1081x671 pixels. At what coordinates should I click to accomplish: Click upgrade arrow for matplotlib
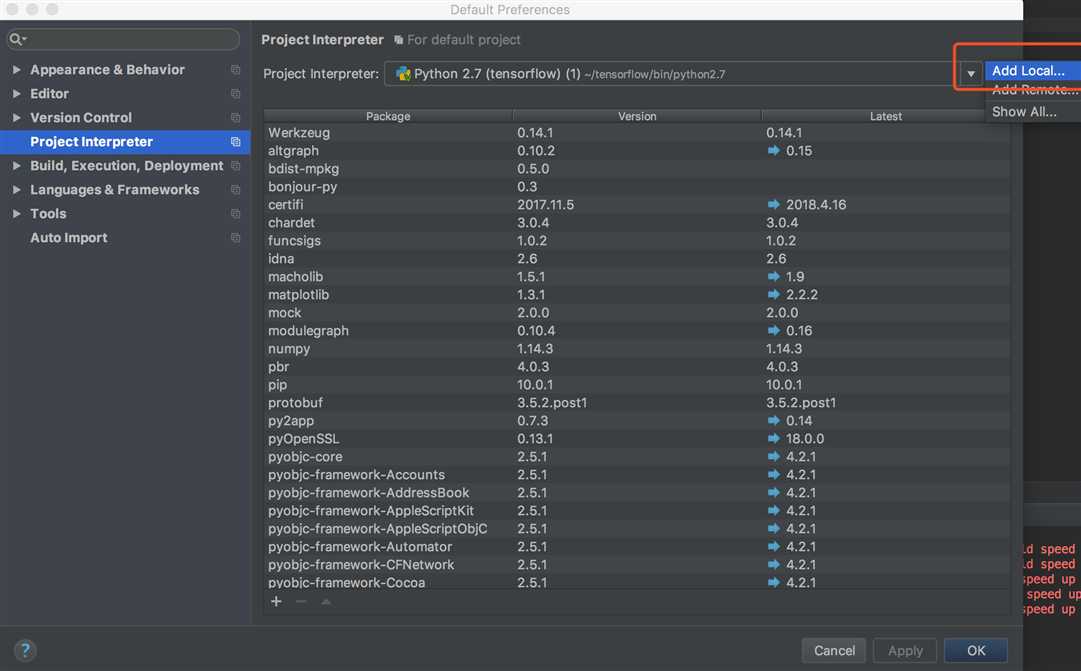click(x=774, y=294)
